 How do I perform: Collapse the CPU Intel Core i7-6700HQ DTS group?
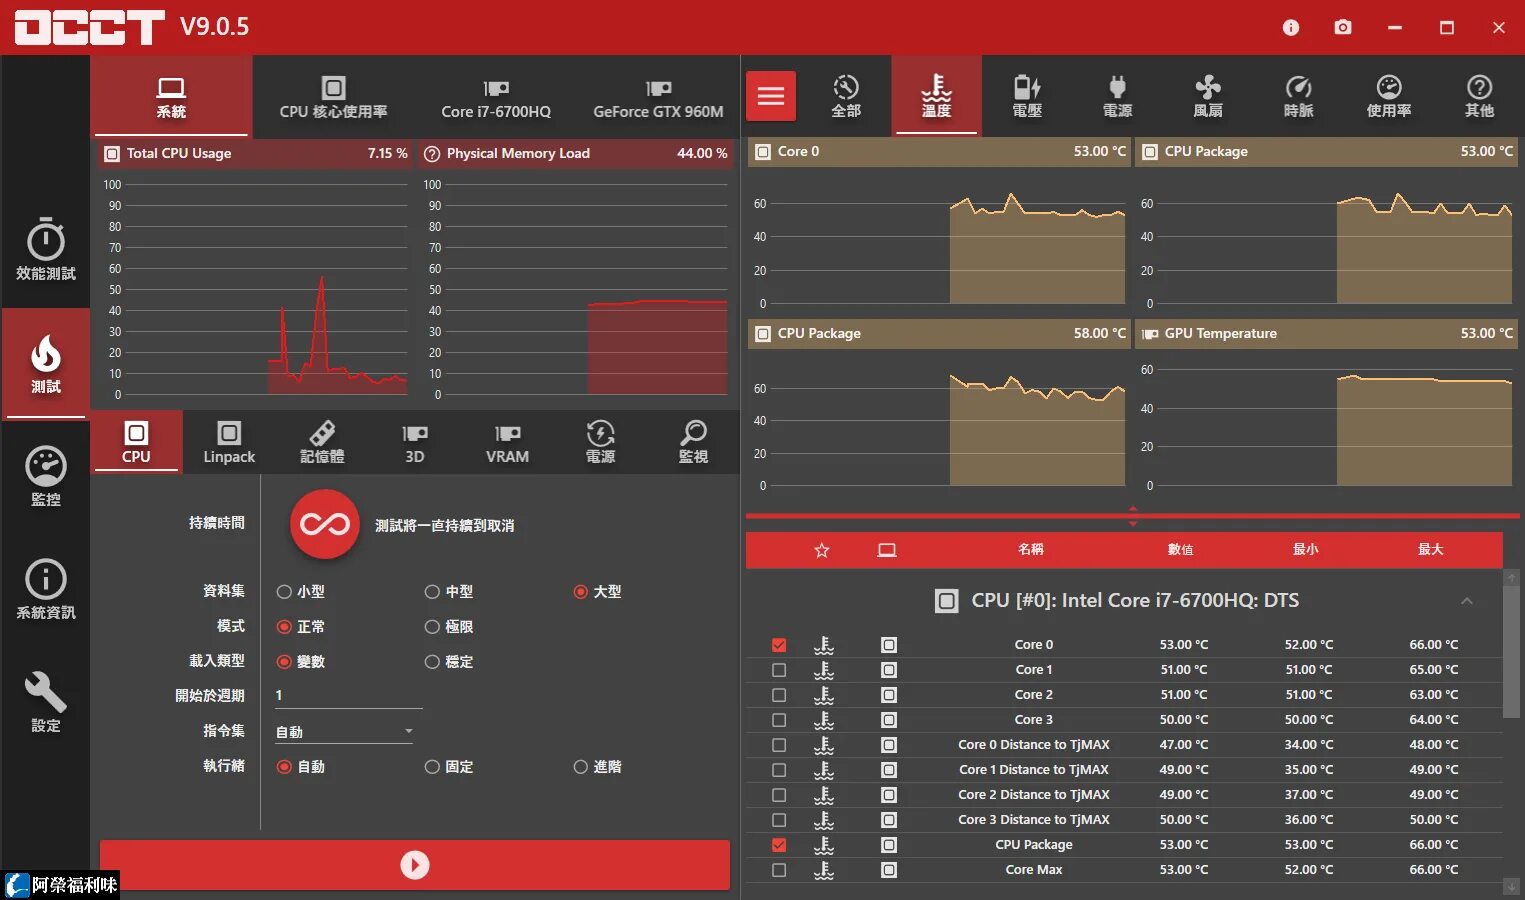pyautogui.click(x=1467, y=601)
